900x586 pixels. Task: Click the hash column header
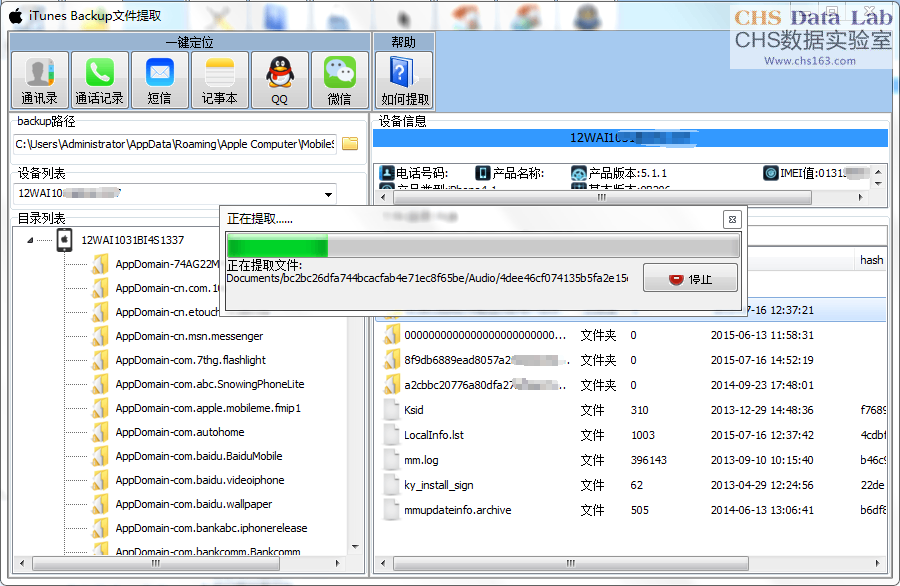870,260
